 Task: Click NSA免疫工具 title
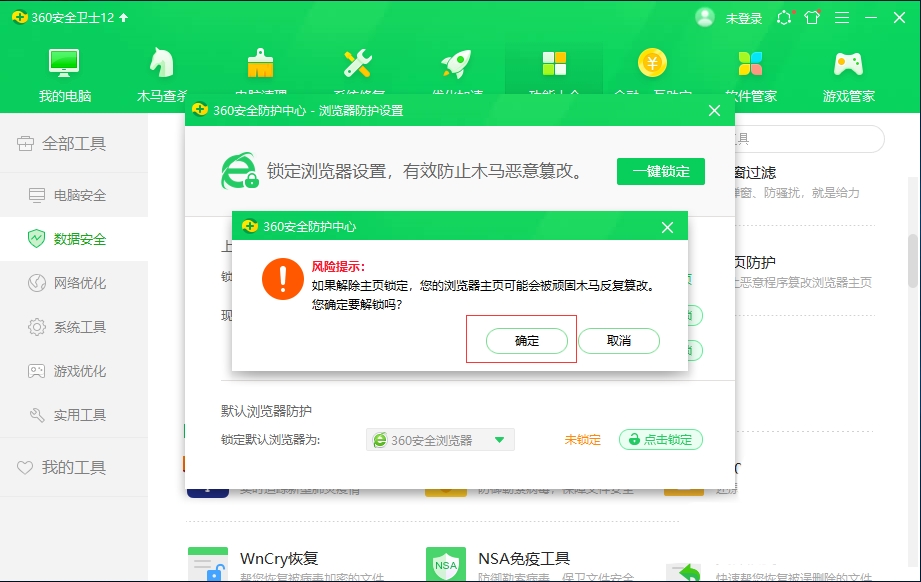click(524, 558)
